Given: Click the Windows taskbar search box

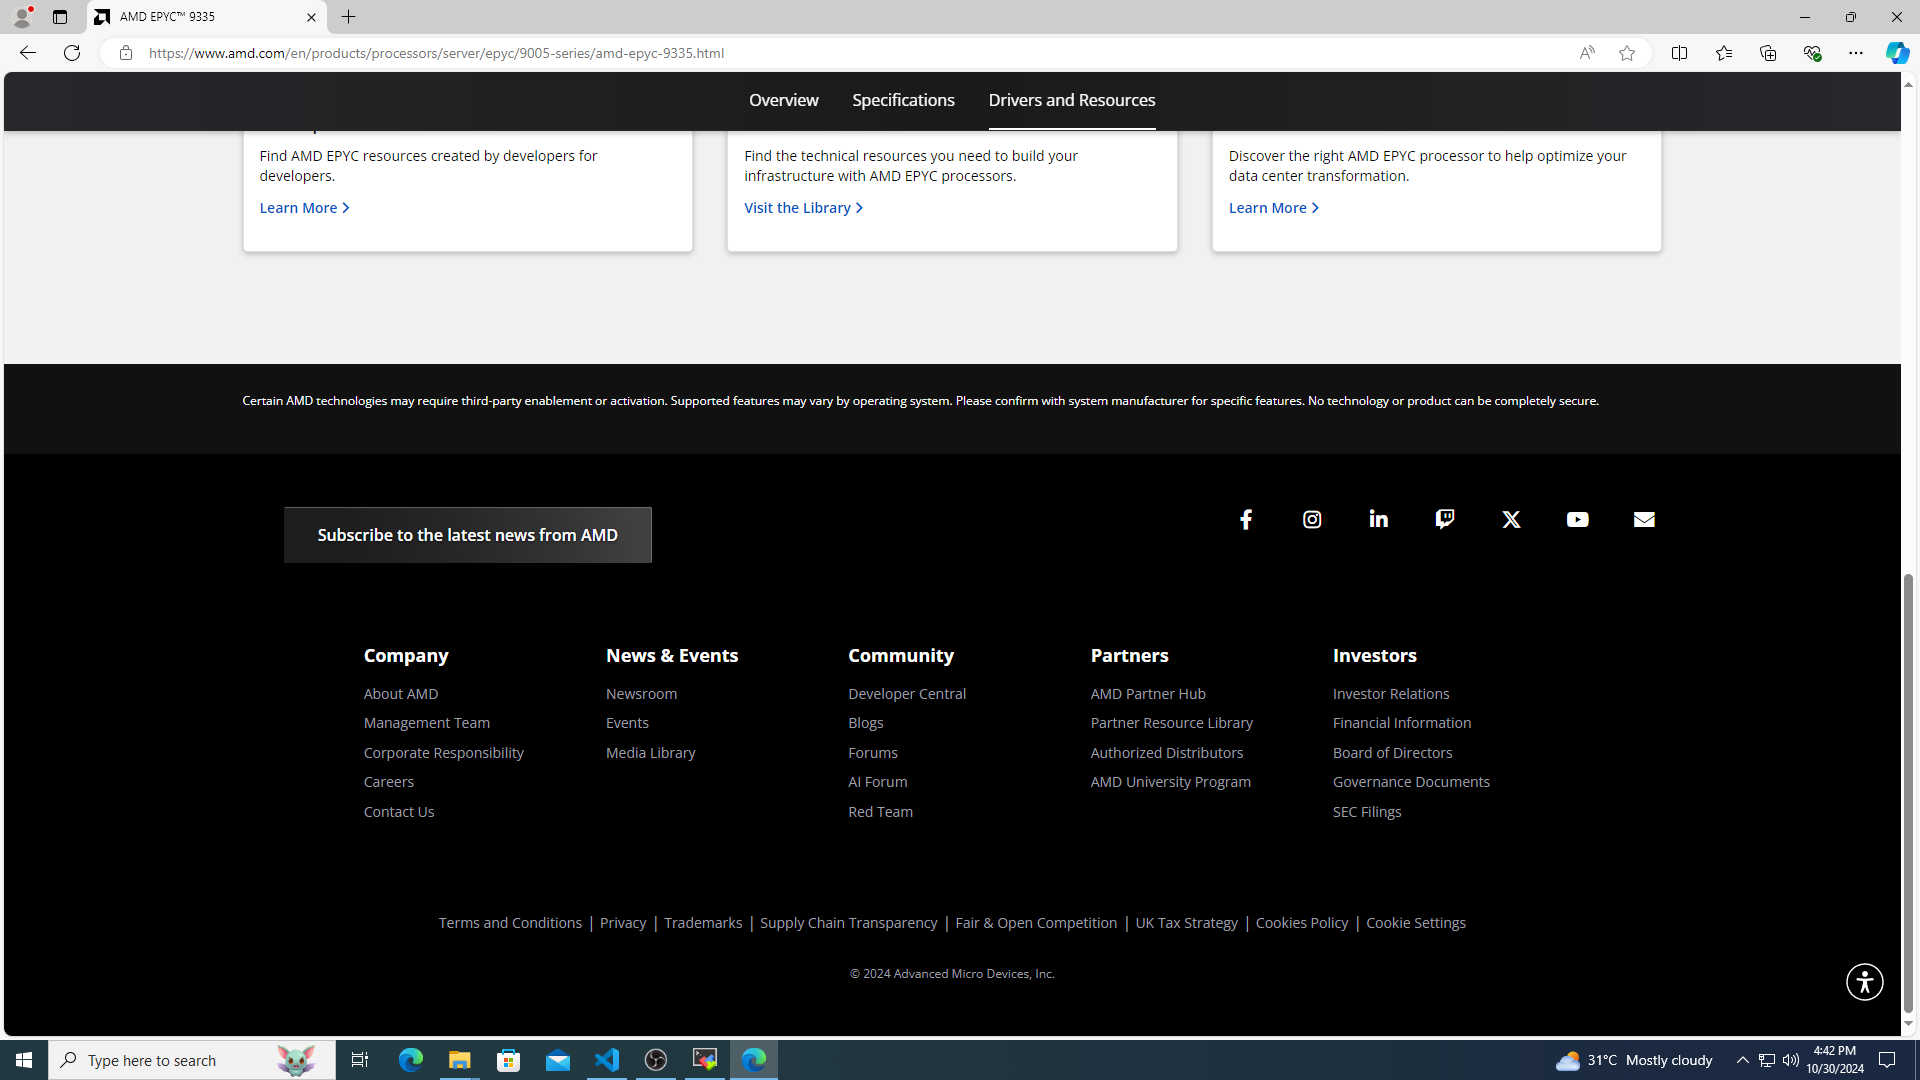Looking at the screenshot, I should (192, 1060).
